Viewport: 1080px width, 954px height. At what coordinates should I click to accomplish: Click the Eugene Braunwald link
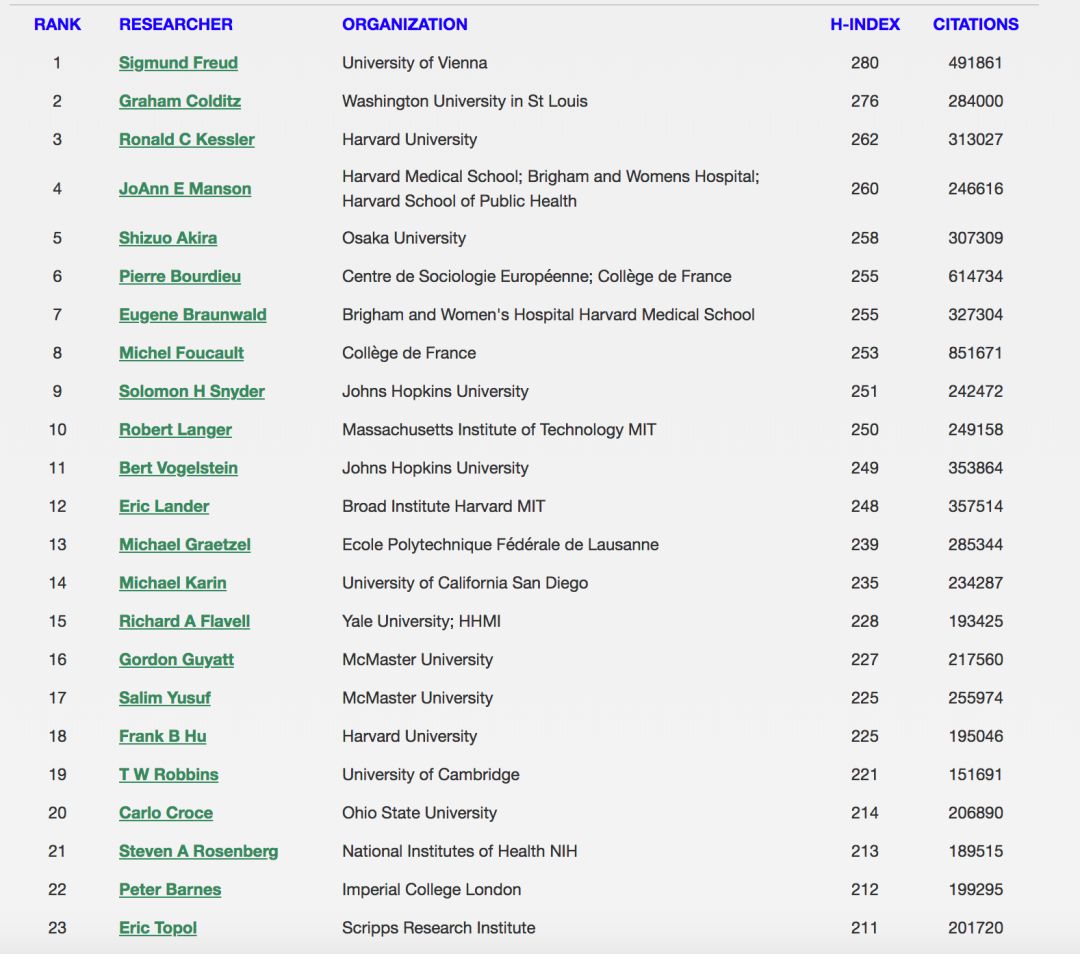tap(193, 315)
